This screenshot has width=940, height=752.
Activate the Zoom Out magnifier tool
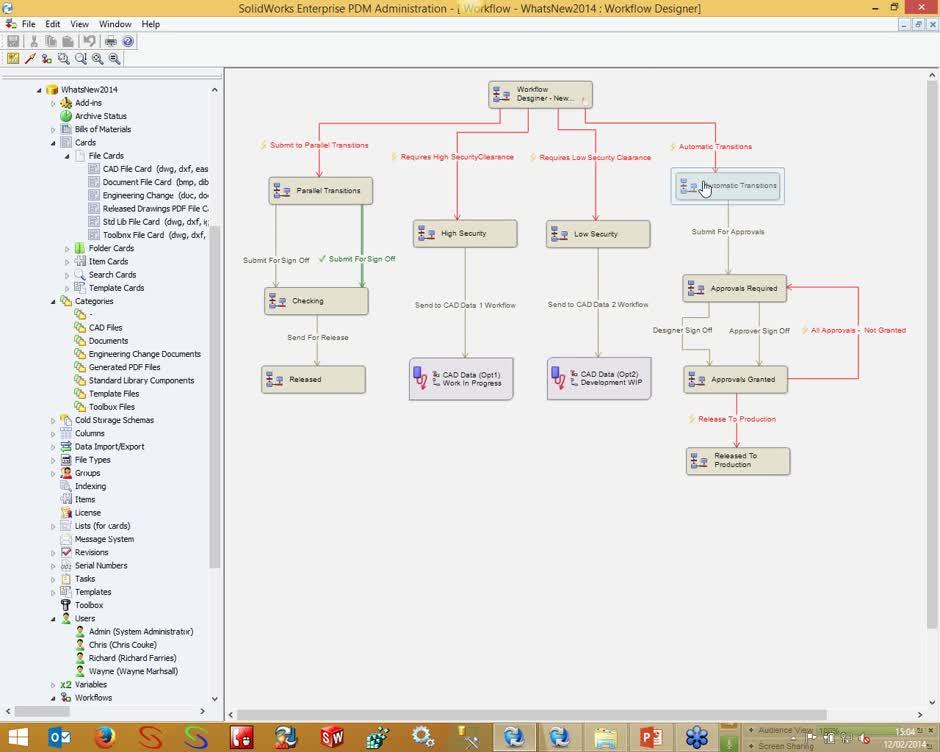coord(112,59)
